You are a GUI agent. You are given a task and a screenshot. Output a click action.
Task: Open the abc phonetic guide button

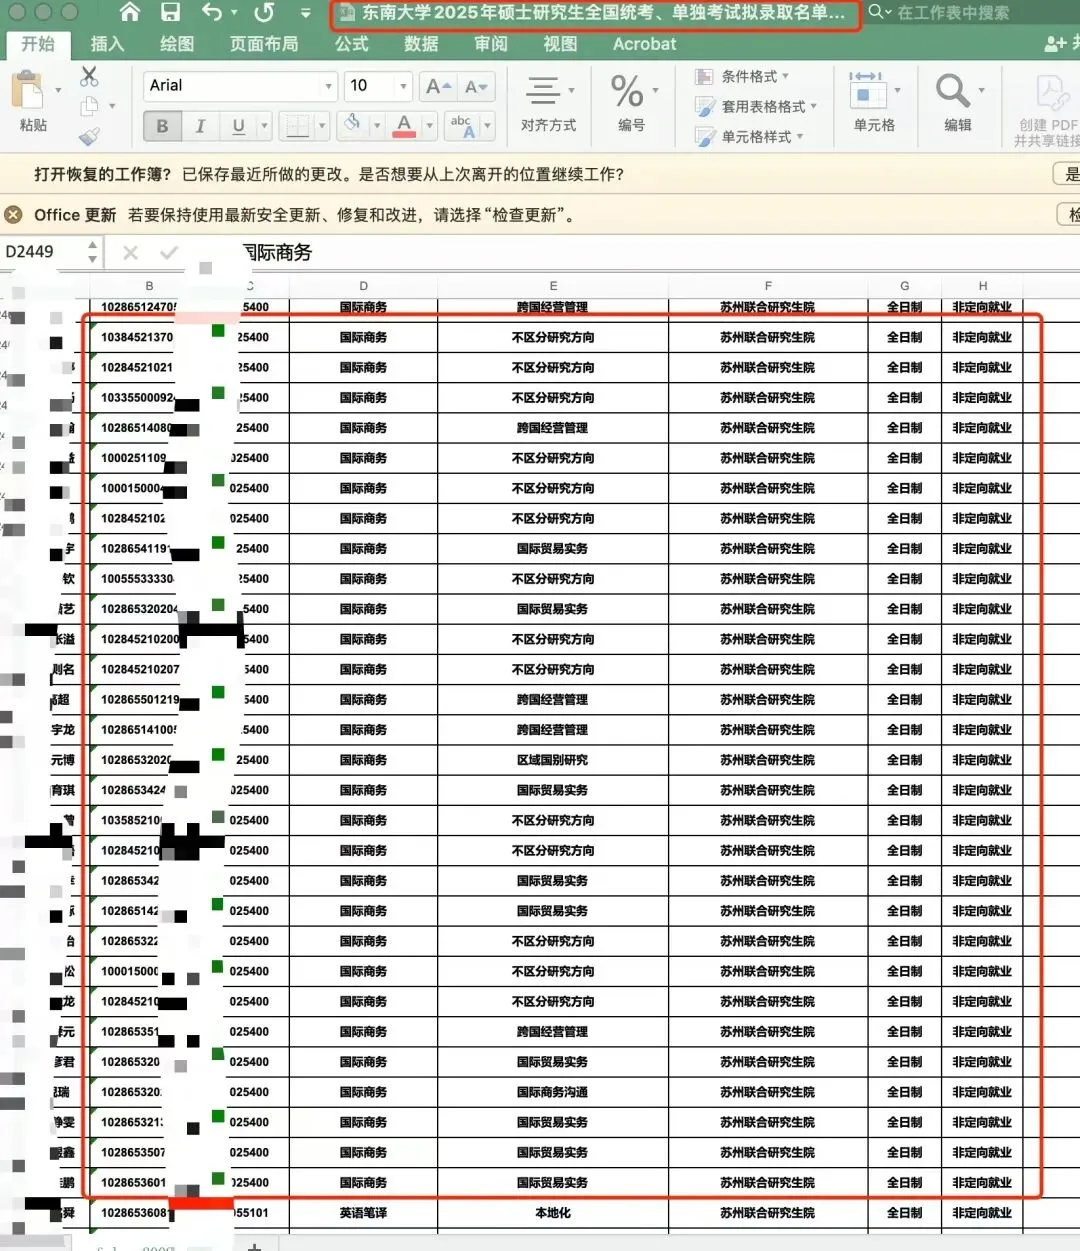[x=462, y=125]
